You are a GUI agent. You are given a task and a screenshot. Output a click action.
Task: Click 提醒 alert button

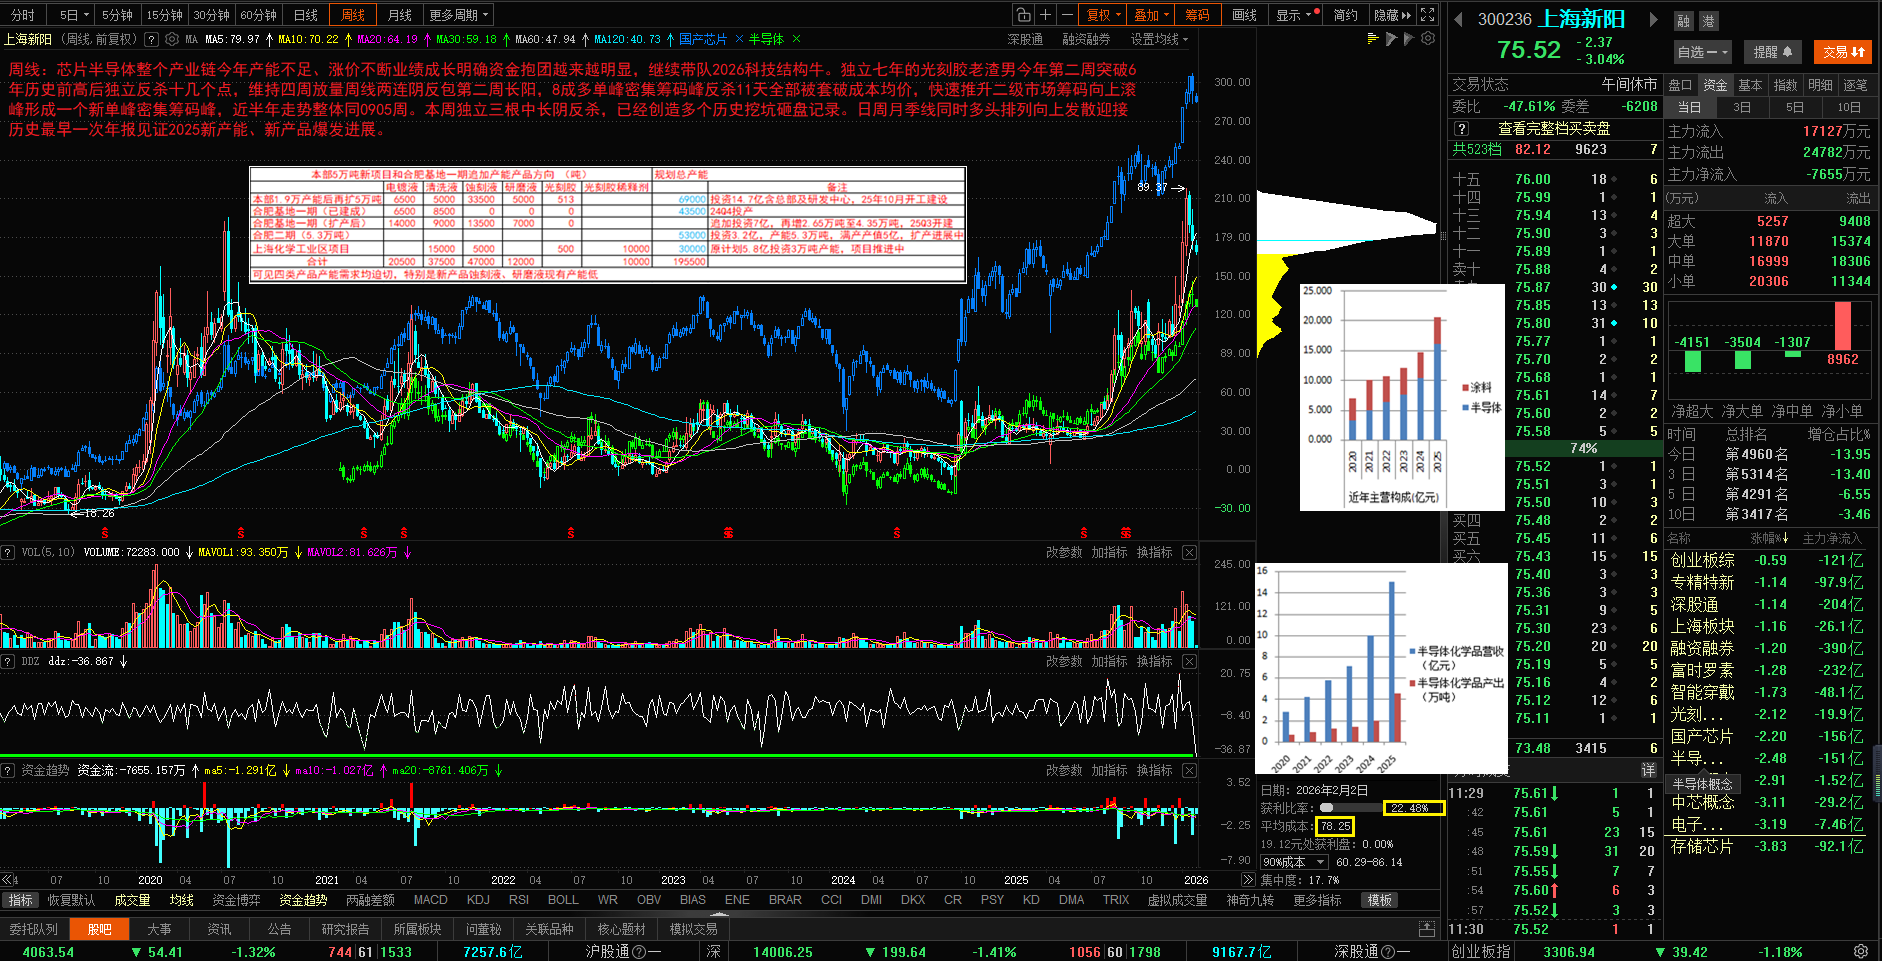[x=1773, y=52]
